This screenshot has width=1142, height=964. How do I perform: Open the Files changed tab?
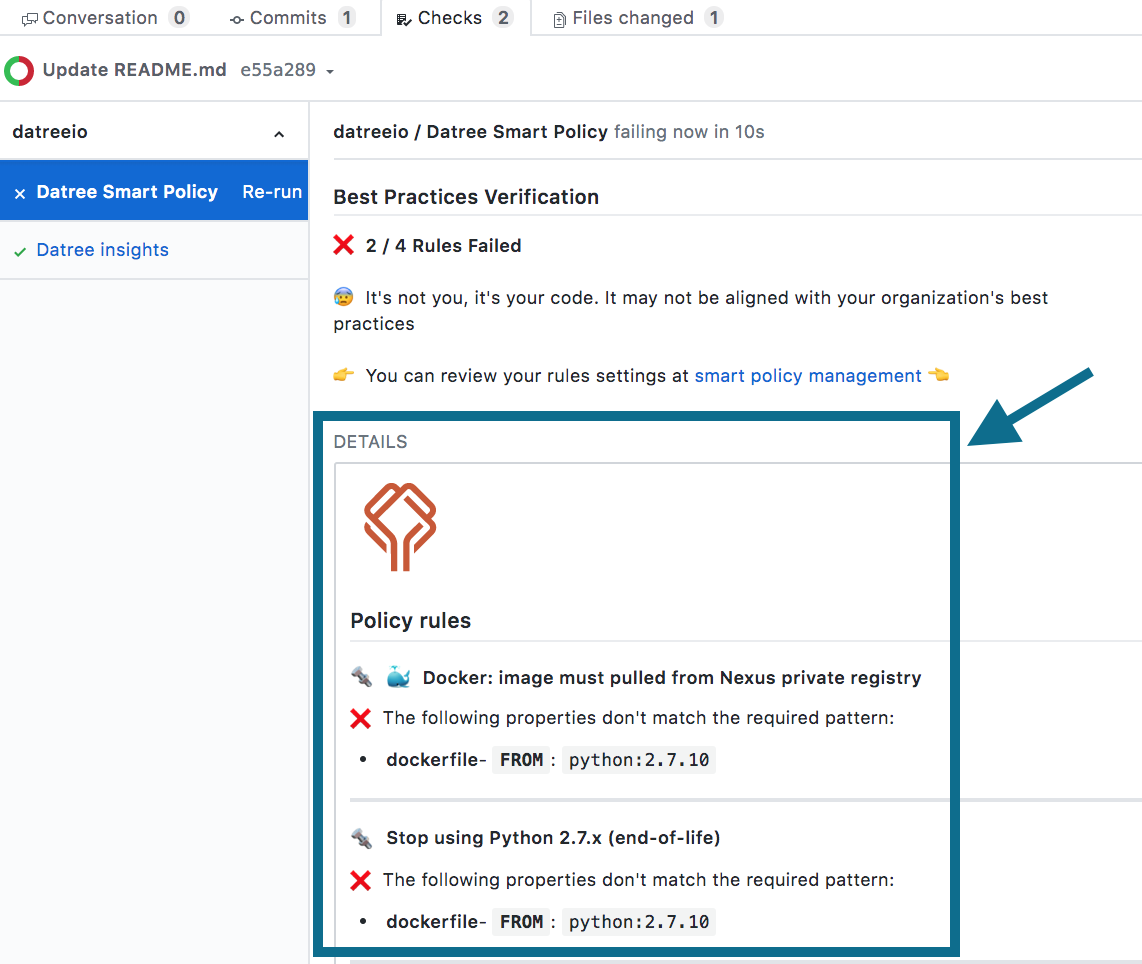pos(633,18)
